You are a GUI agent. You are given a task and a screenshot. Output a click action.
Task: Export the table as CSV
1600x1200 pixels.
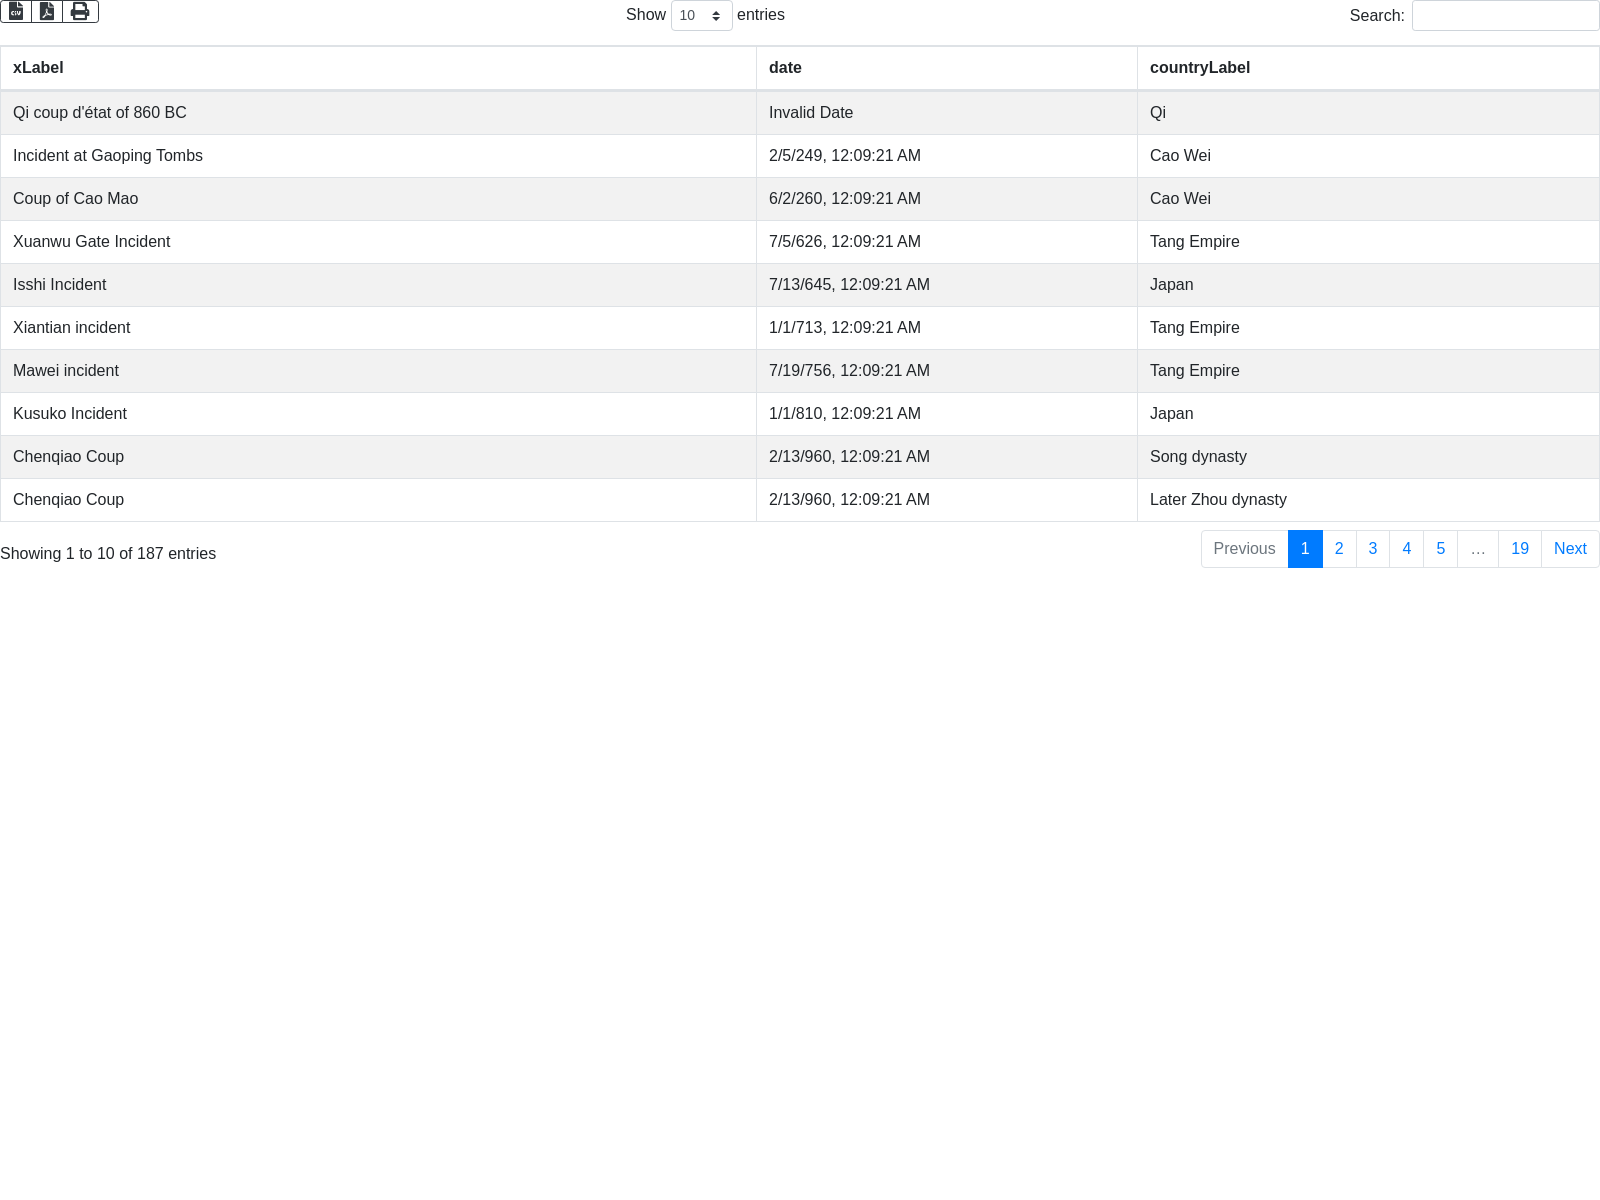[16, 11]
